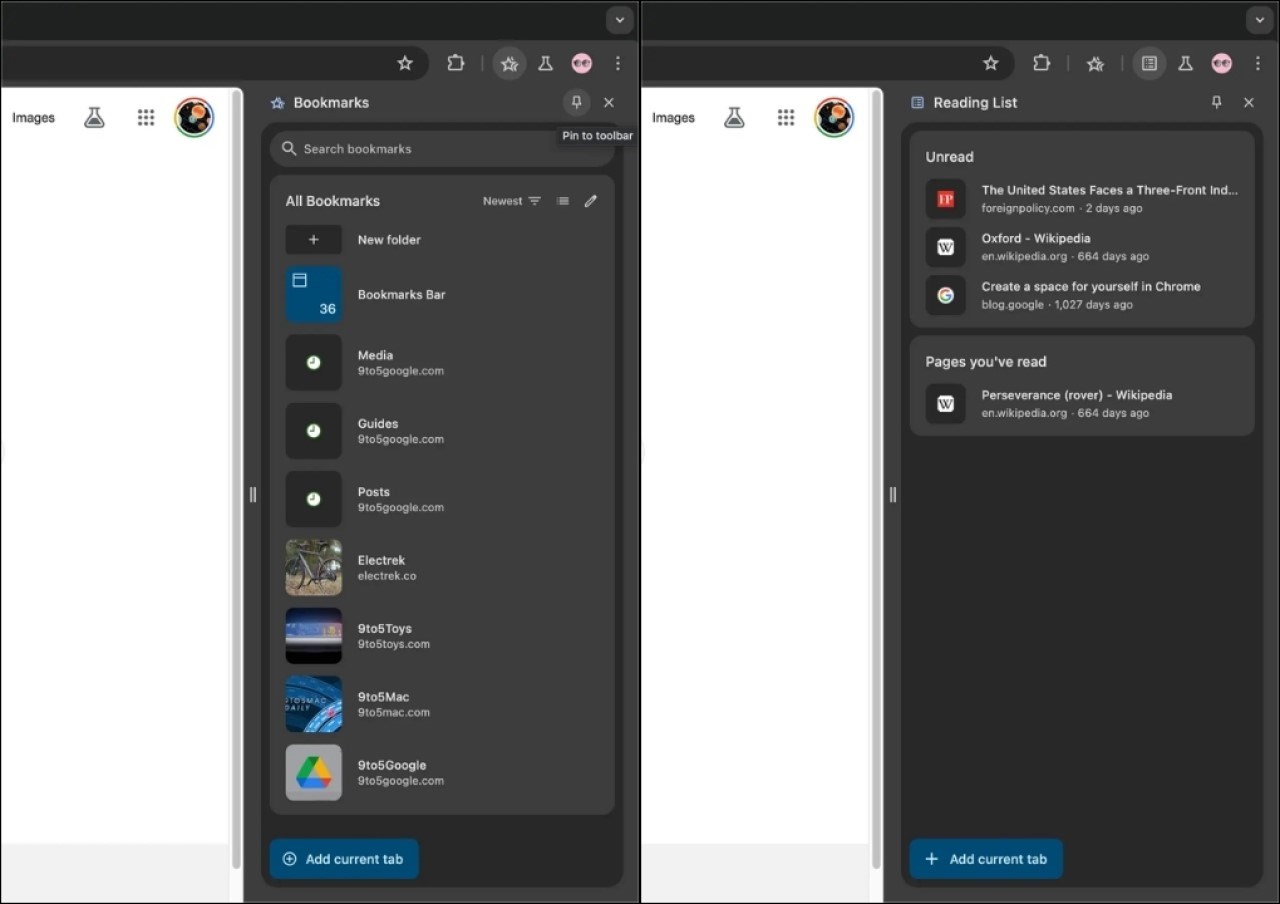This screenshot has width=1280, height=904.
Task: Open Chrome three-dot menu in Bookmarks window
Action: (618, 63)
